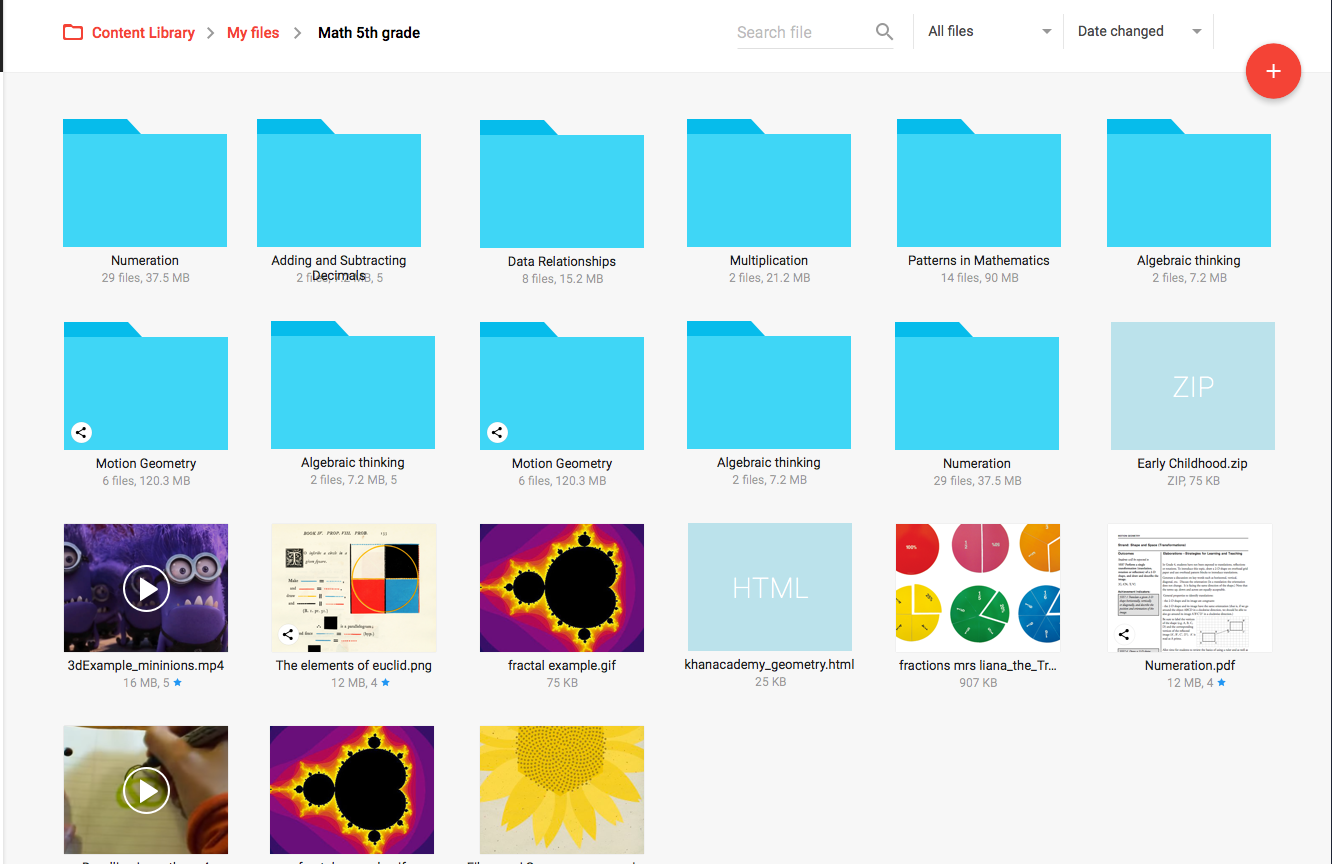Image resolution: width=1332 pixels, height=864 pixels.
Task: Click star icon under The elements of euclid.png
Action: [385, 683]
